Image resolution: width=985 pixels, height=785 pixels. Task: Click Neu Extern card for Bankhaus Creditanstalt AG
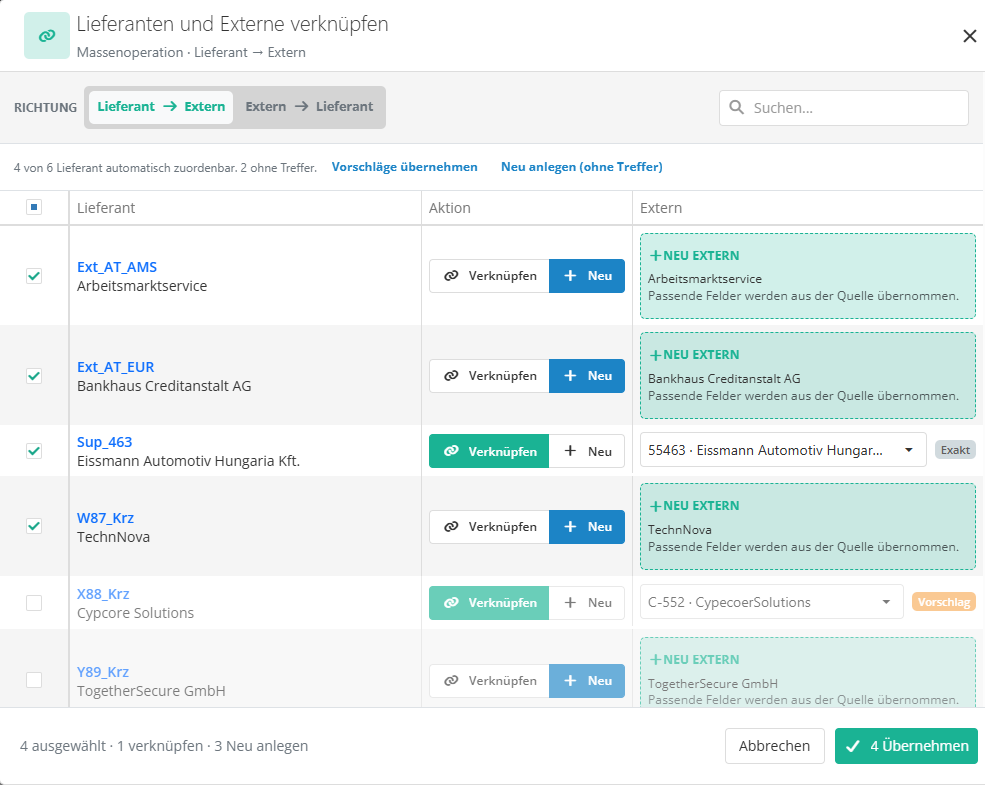808,376
